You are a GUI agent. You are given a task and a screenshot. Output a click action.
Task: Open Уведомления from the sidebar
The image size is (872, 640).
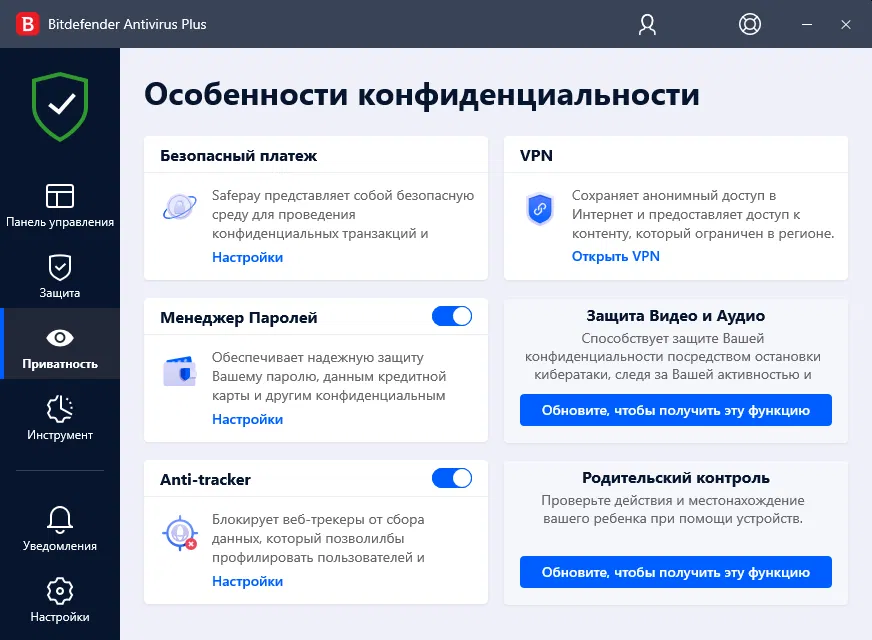(x=60, y=529)
